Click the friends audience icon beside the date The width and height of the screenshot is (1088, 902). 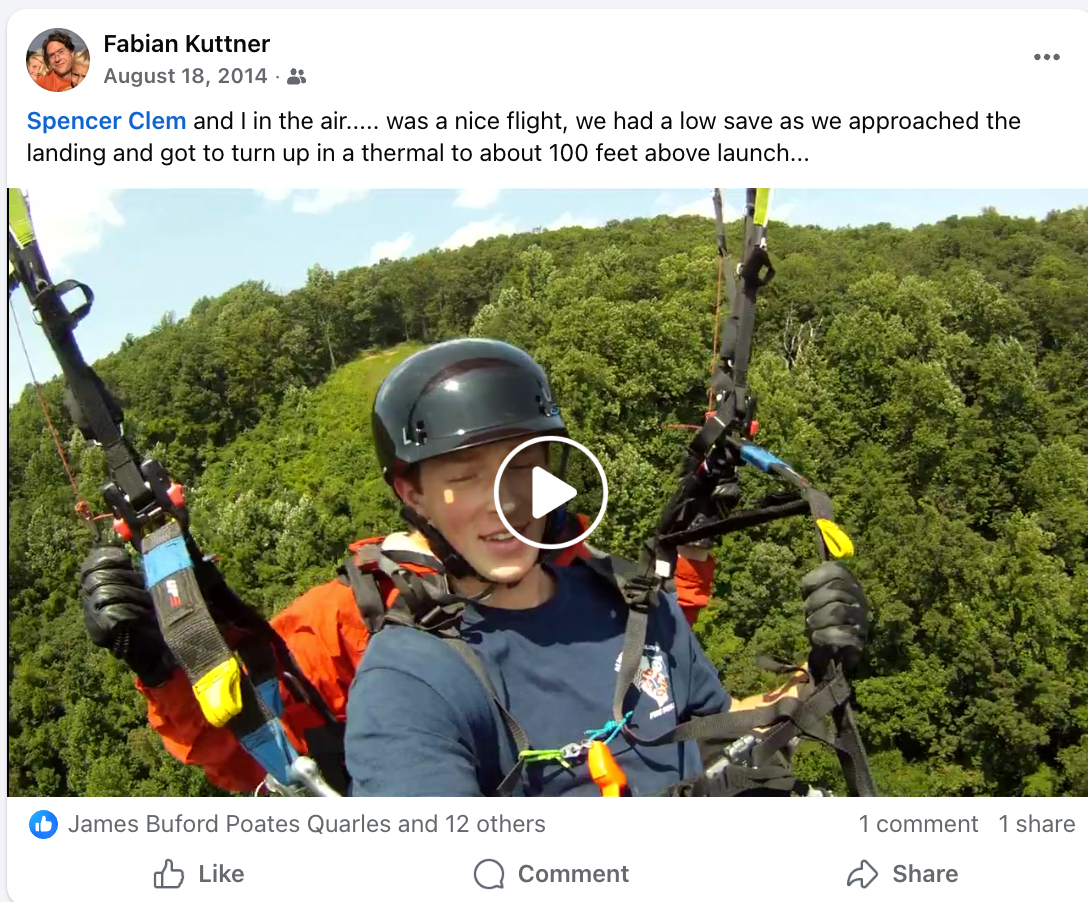coord(296,76)
